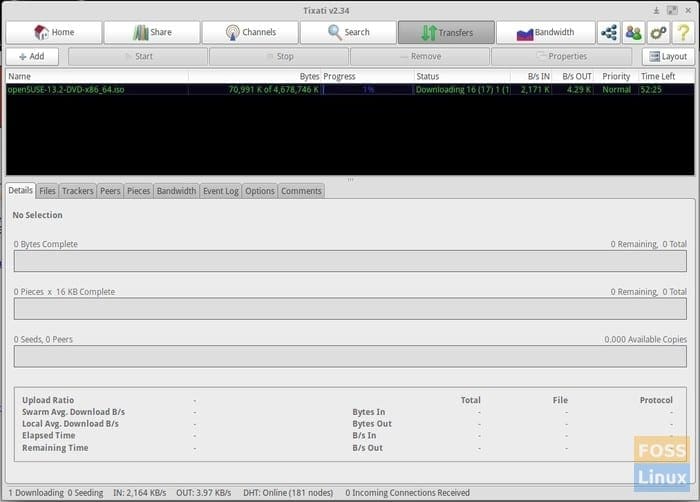
Task: Sort by B/s IN column header
Action: click(531, 76)
